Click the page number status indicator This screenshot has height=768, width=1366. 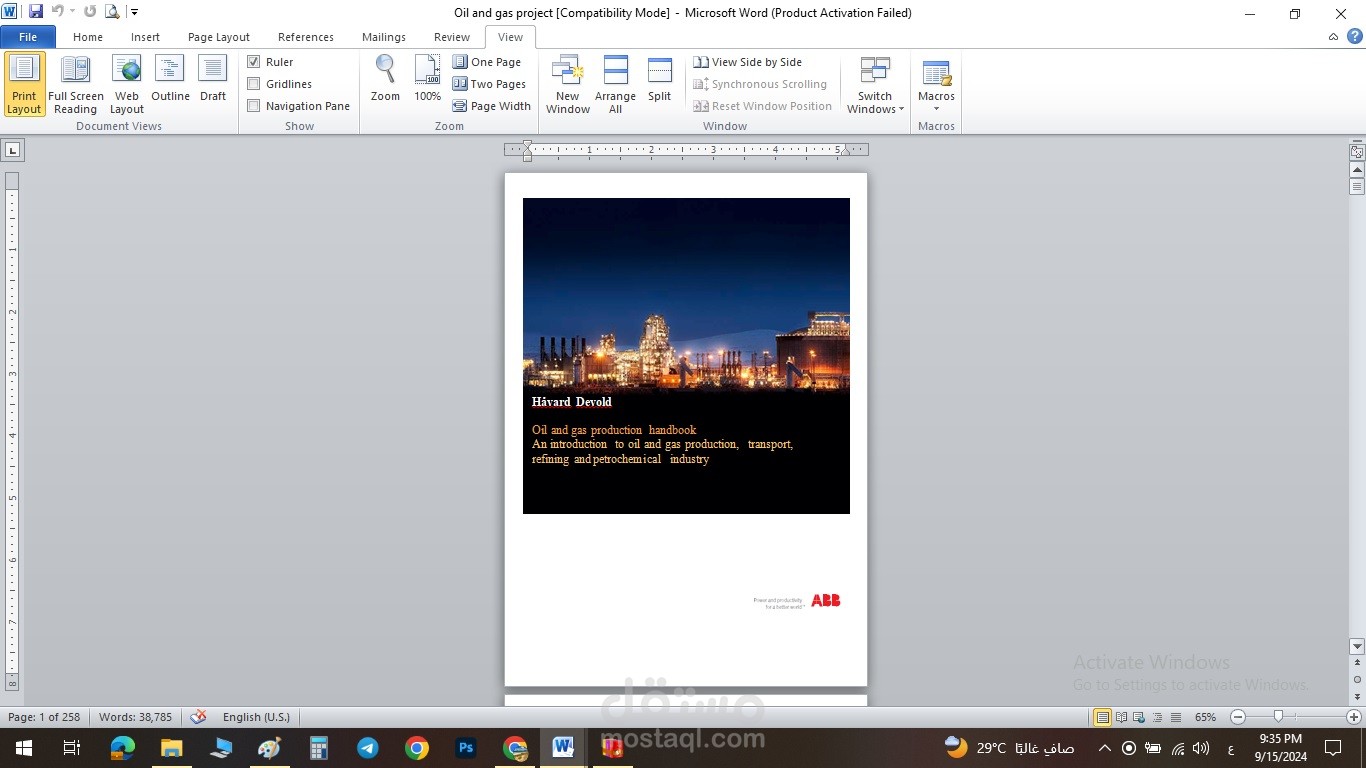[x=44, y=717]
